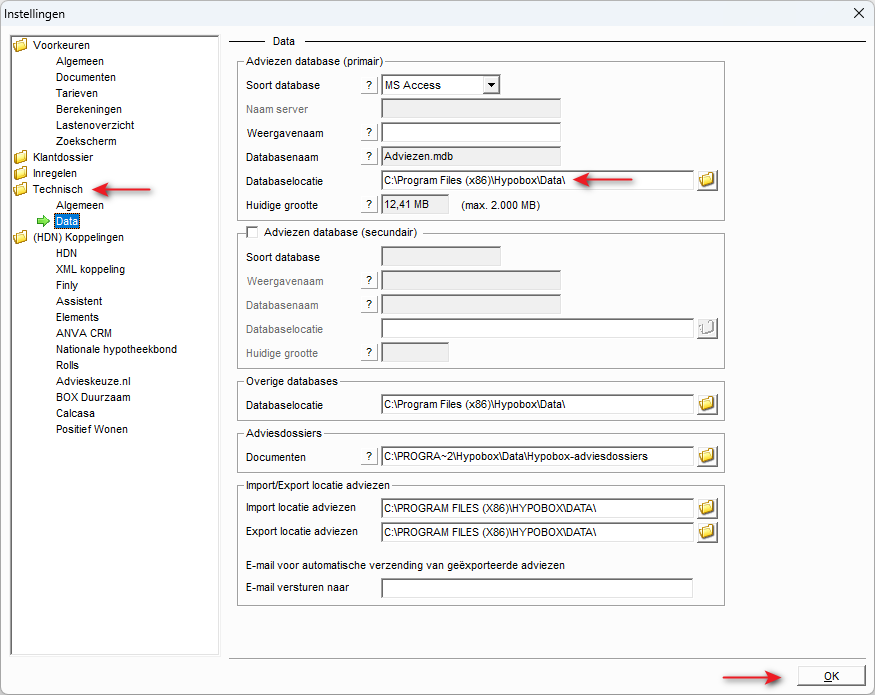Browse folder for Export locatie adviezen
The width and height of the screenshot is (875, 695).
707,532
